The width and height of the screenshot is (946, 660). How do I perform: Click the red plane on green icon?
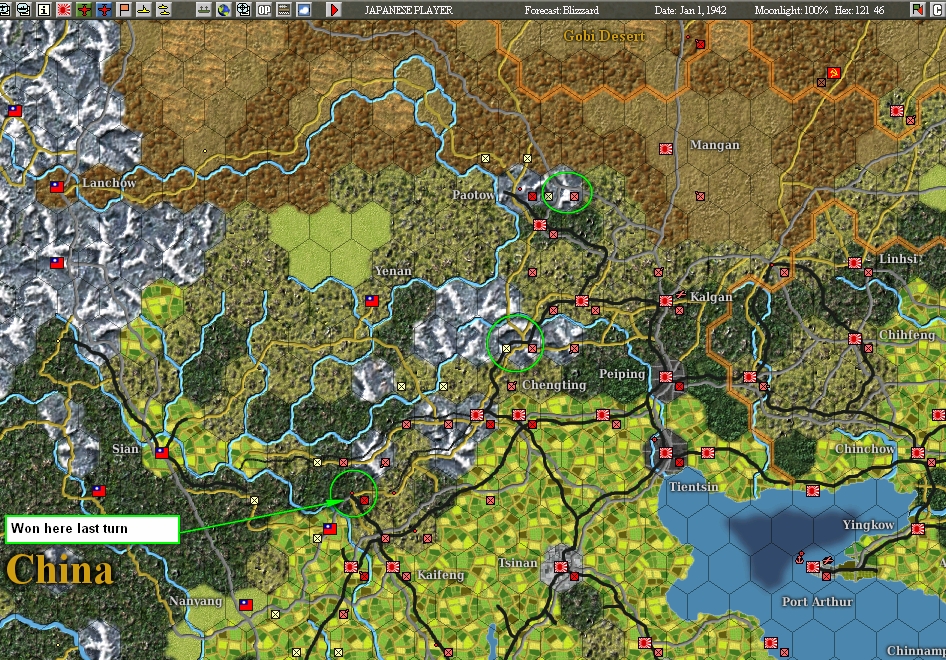84,10
